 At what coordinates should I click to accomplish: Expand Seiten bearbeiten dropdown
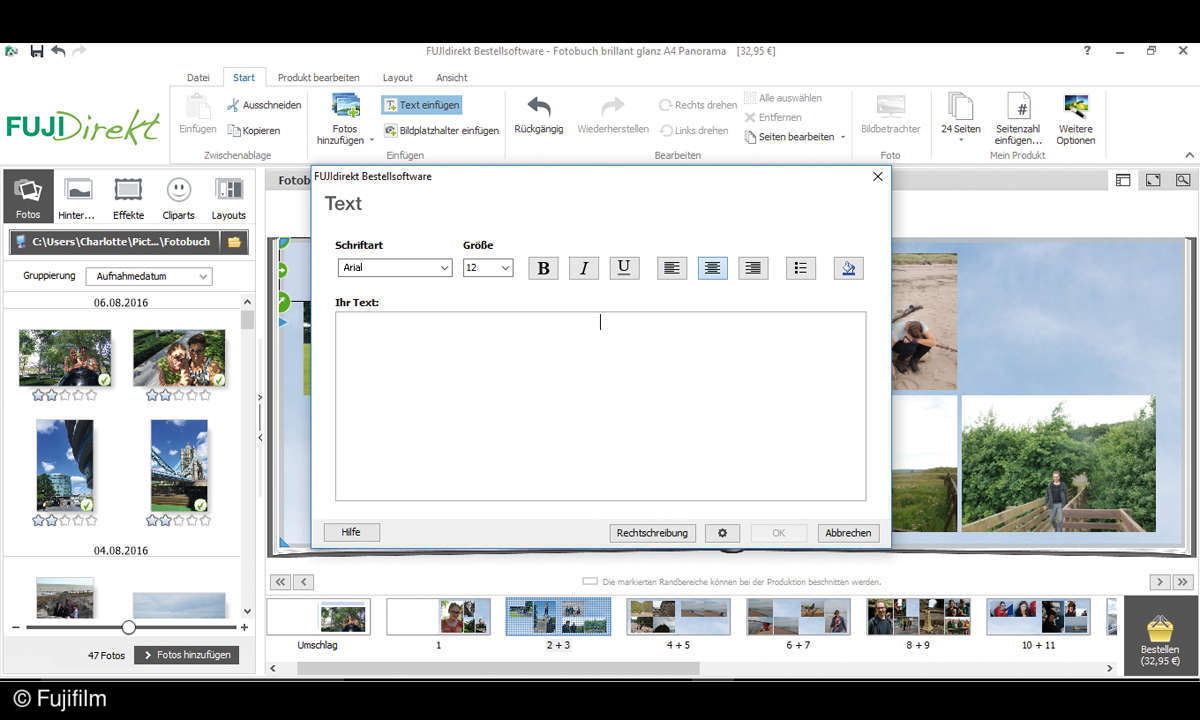click(x=842, y=137)
